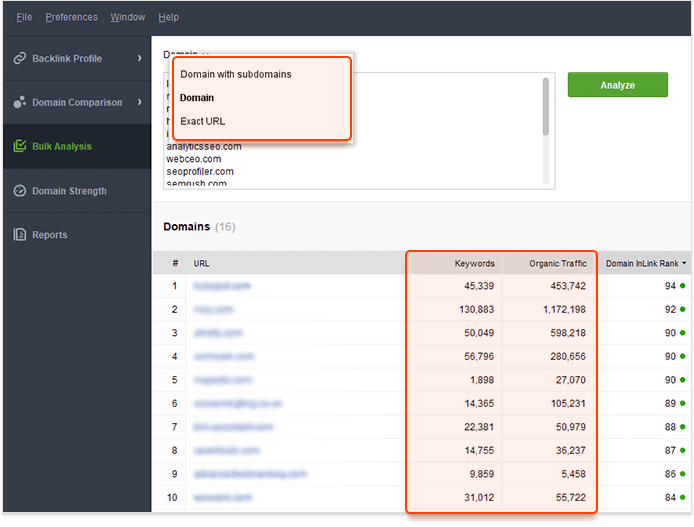The image size is (694, 527).
Task: Click 'webceo.com' in domain list
Action: [x=193, y=159]
